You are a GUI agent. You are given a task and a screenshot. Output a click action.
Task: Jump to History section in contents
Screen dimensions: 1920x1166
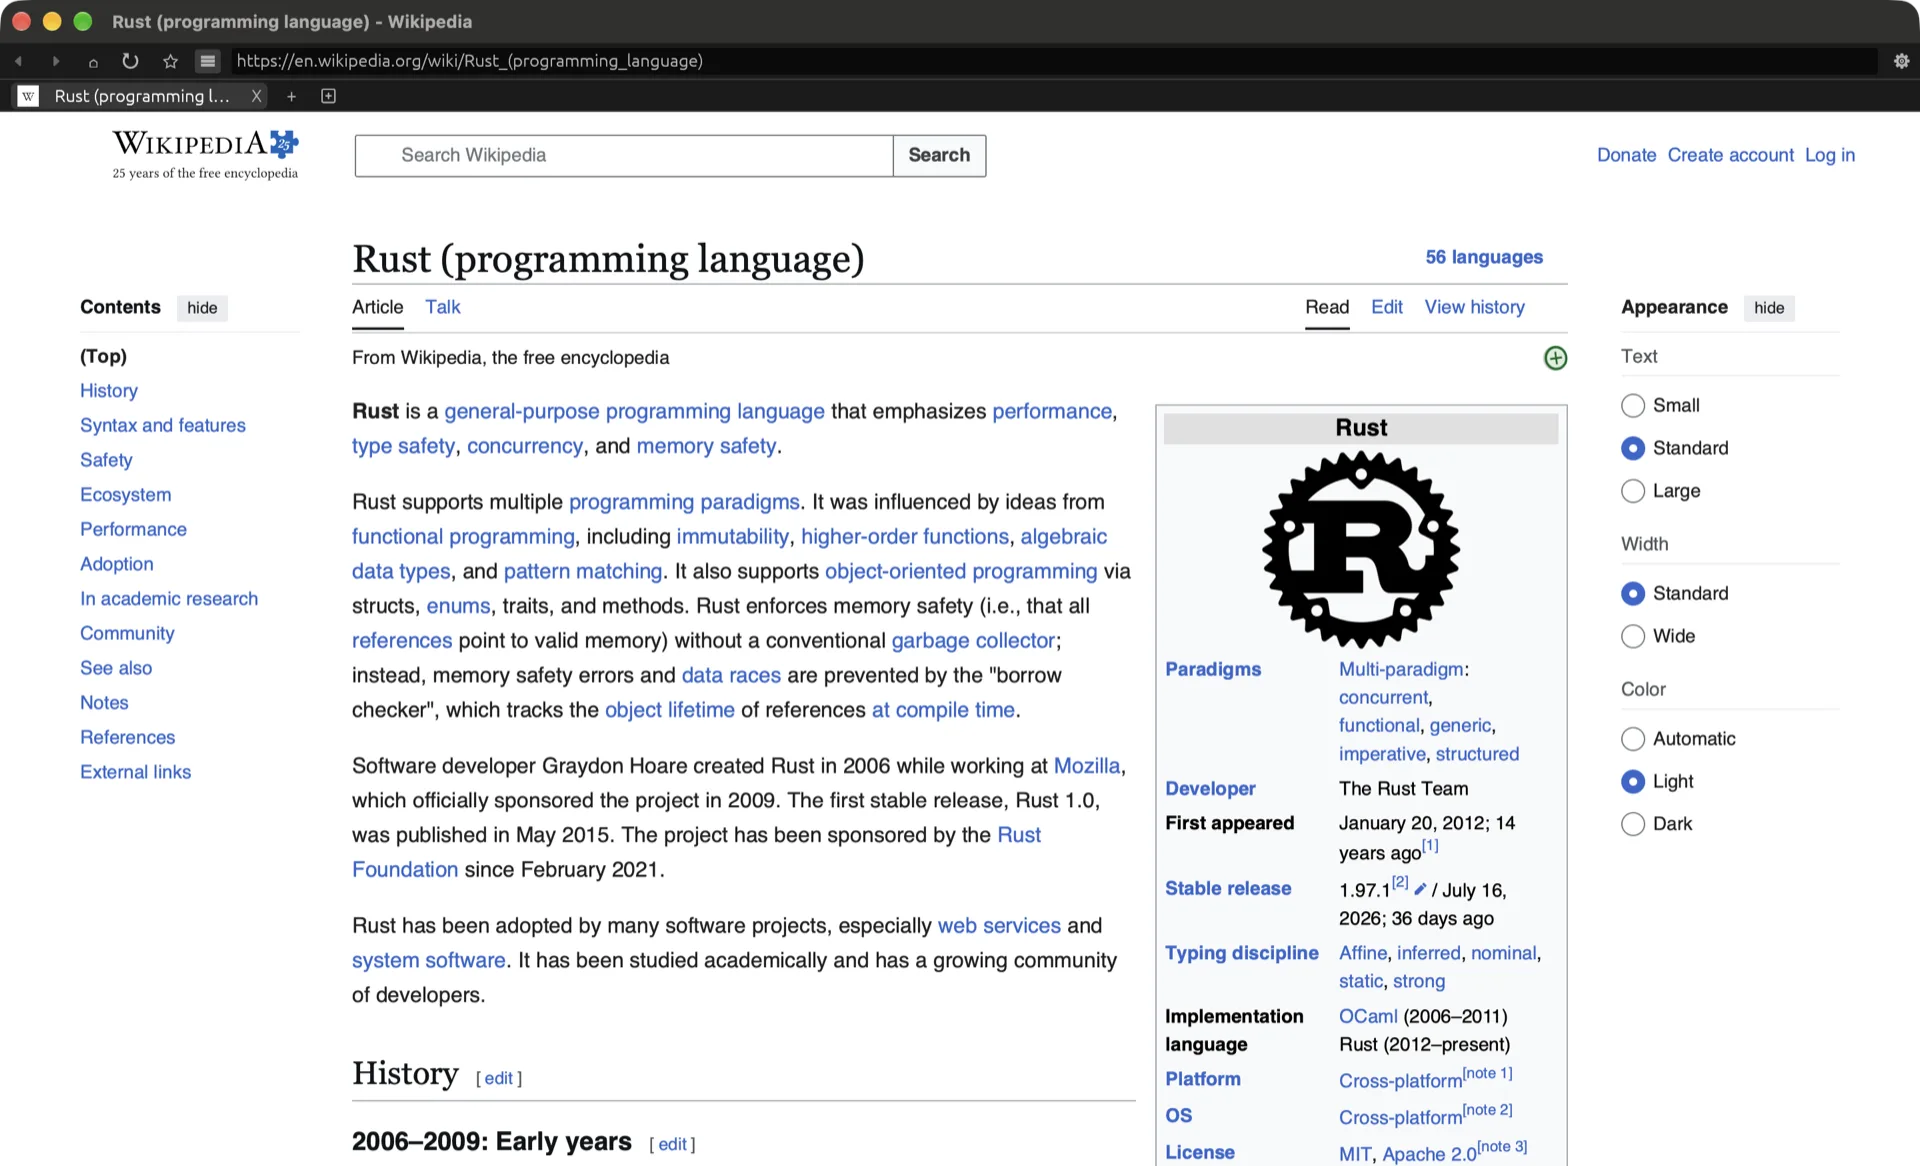click(x=109, y=391)
